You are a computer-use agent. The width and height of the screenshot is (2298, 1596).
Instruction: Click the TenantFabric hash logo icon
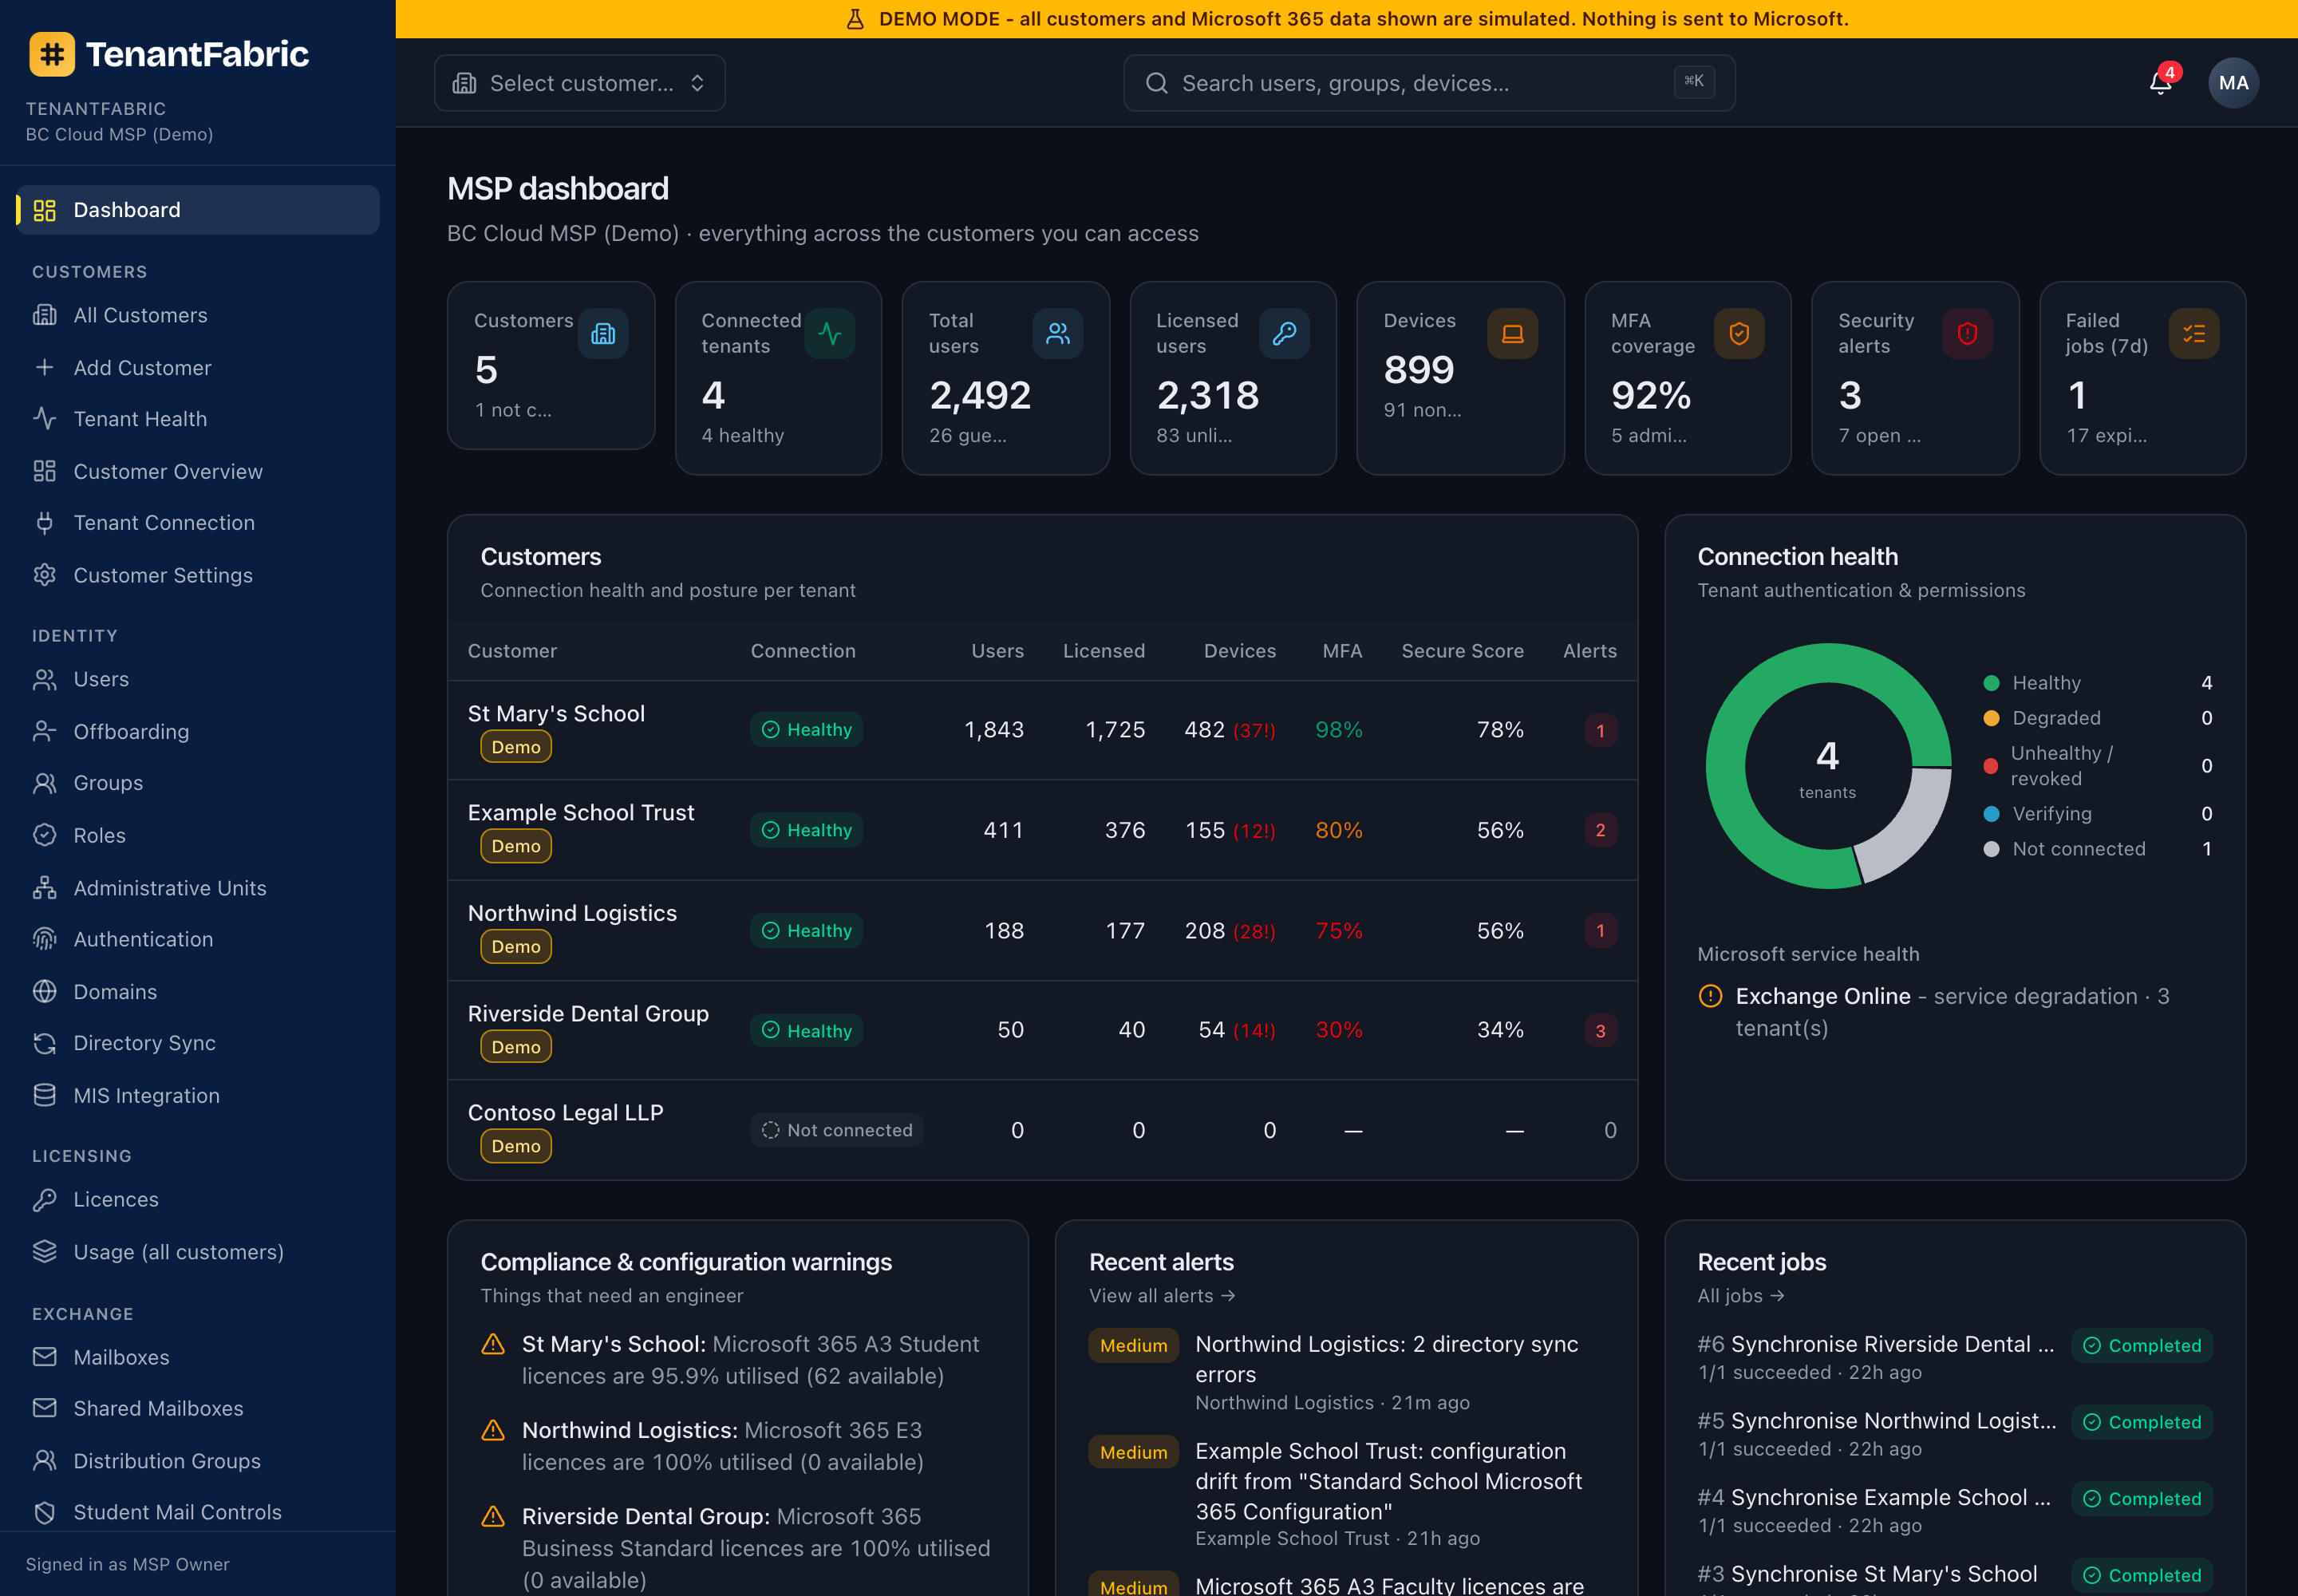tap(52, 54)
